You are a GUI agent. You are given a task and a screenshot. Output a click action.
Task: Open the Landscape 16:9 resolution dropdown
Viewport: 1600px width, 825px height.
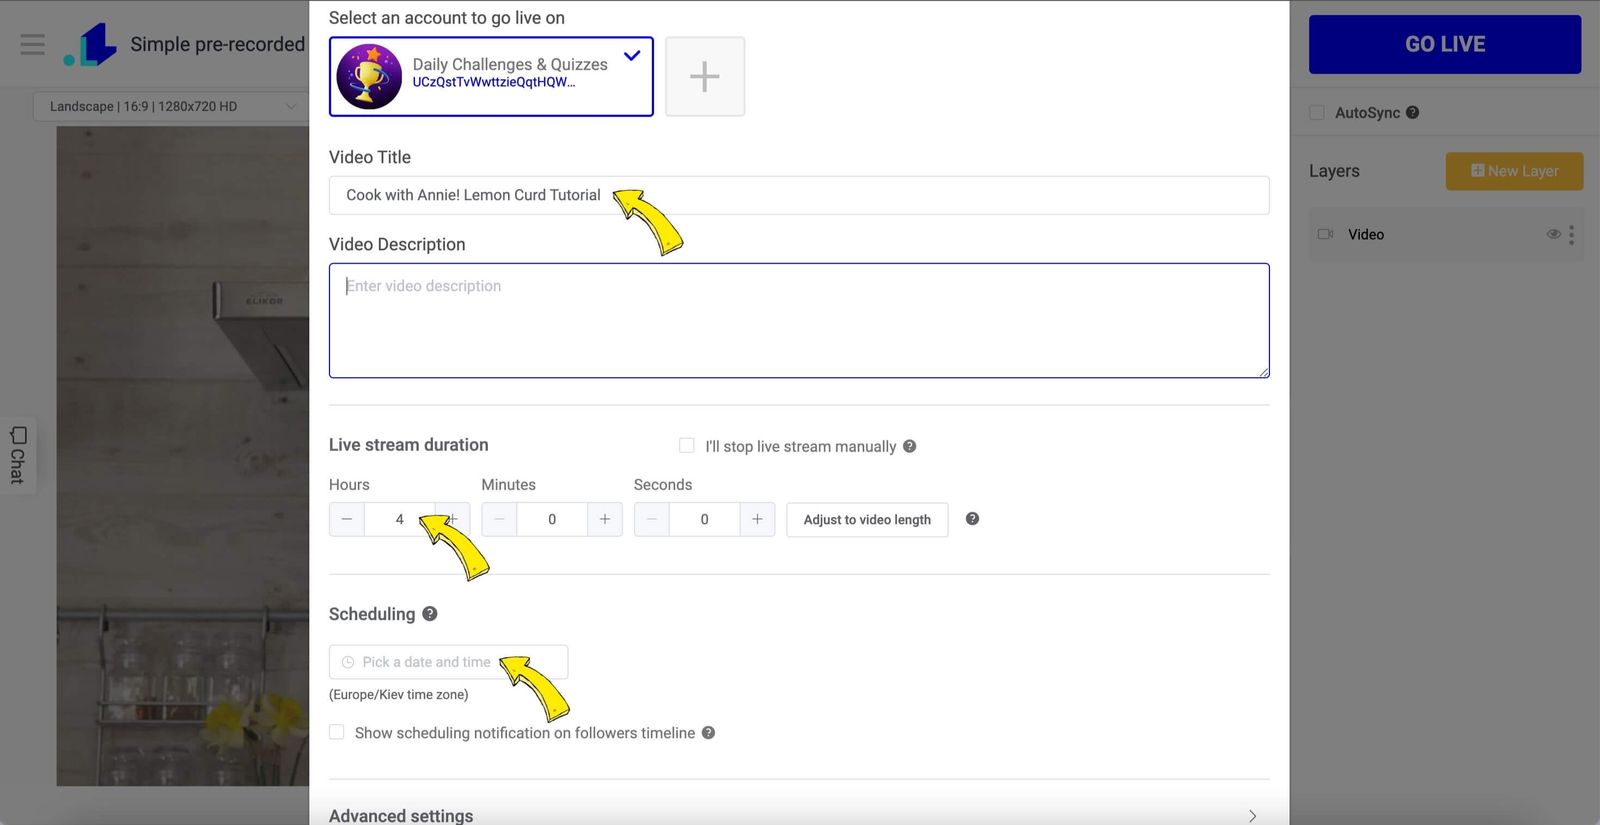click(170, 107)
